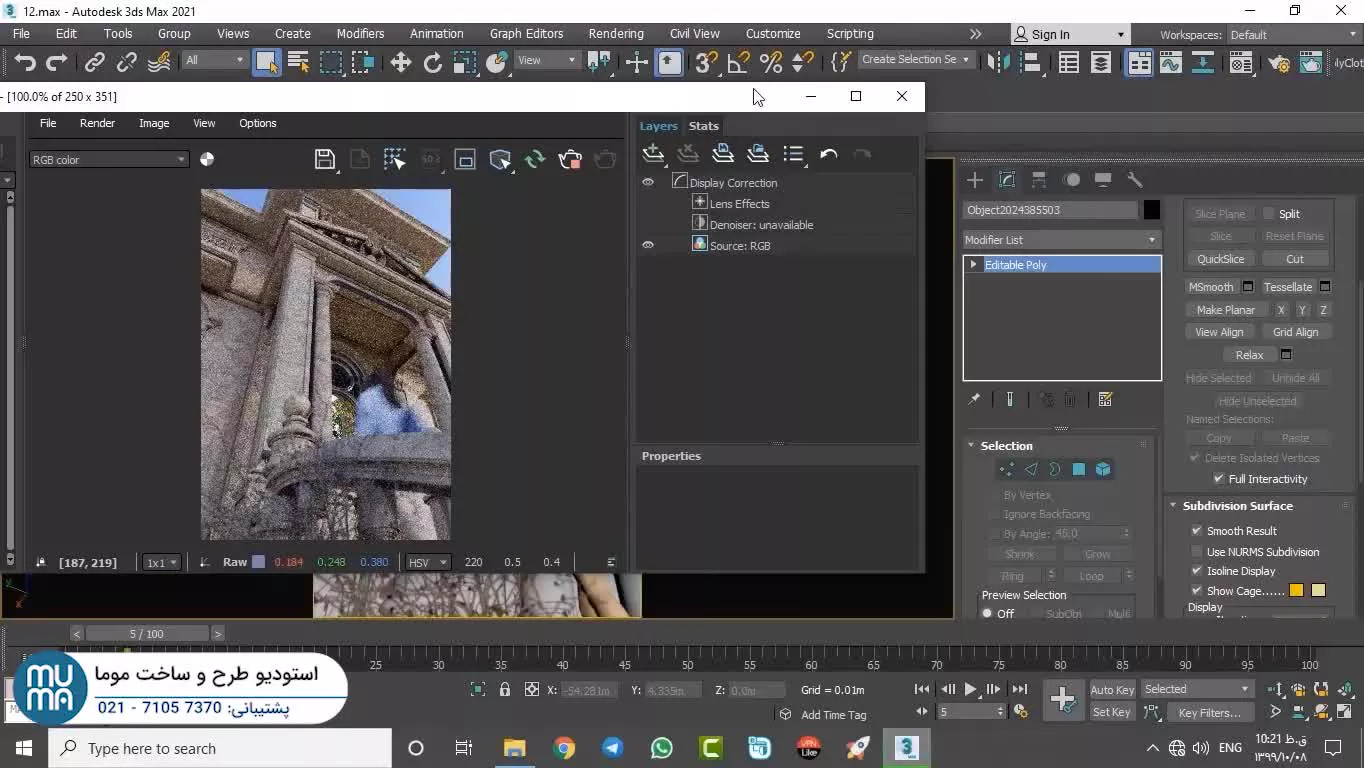Viewport: 1364px width, 768px height.
Task: Click the MSmooth button
Action: (x=1211, y=287)
